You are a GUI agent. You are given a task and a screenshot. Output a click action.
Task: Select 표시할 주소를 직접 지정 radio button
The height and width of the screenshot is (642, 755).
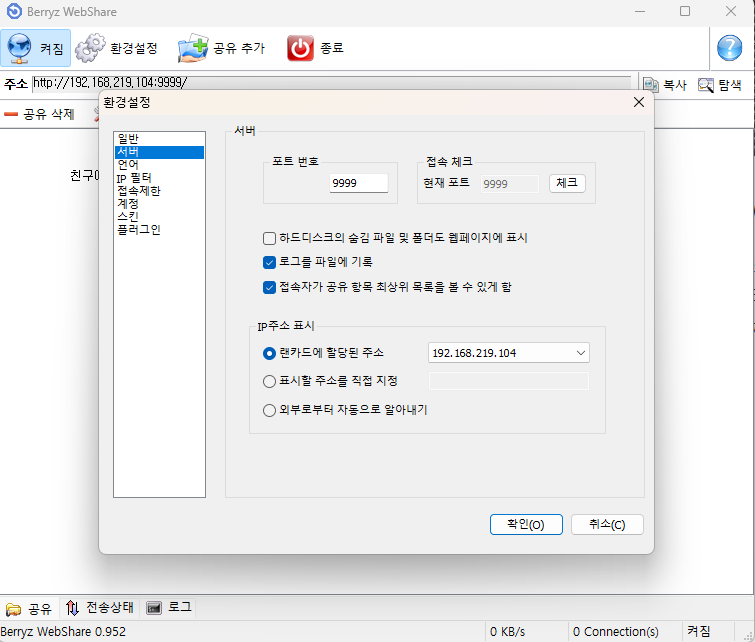(269, 381)
